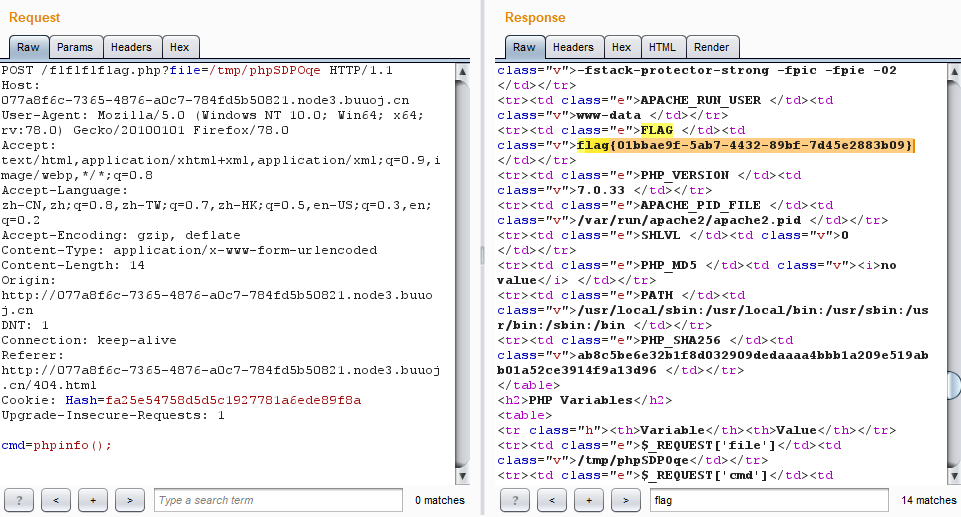The height and width of the screenshot is (517, 961).
Task: Click the Upgrade-Insecure-Requests: 1 line
Action: point(113,415)
